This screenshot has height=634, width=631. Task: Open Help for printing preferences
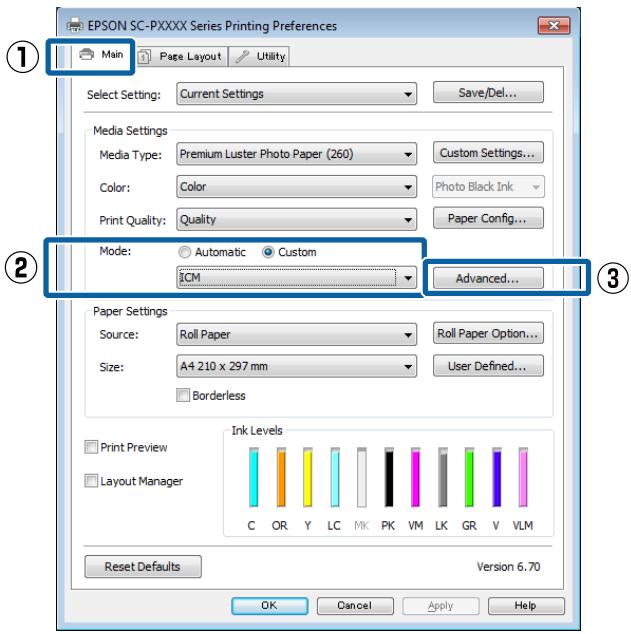(x=526, y=605)
